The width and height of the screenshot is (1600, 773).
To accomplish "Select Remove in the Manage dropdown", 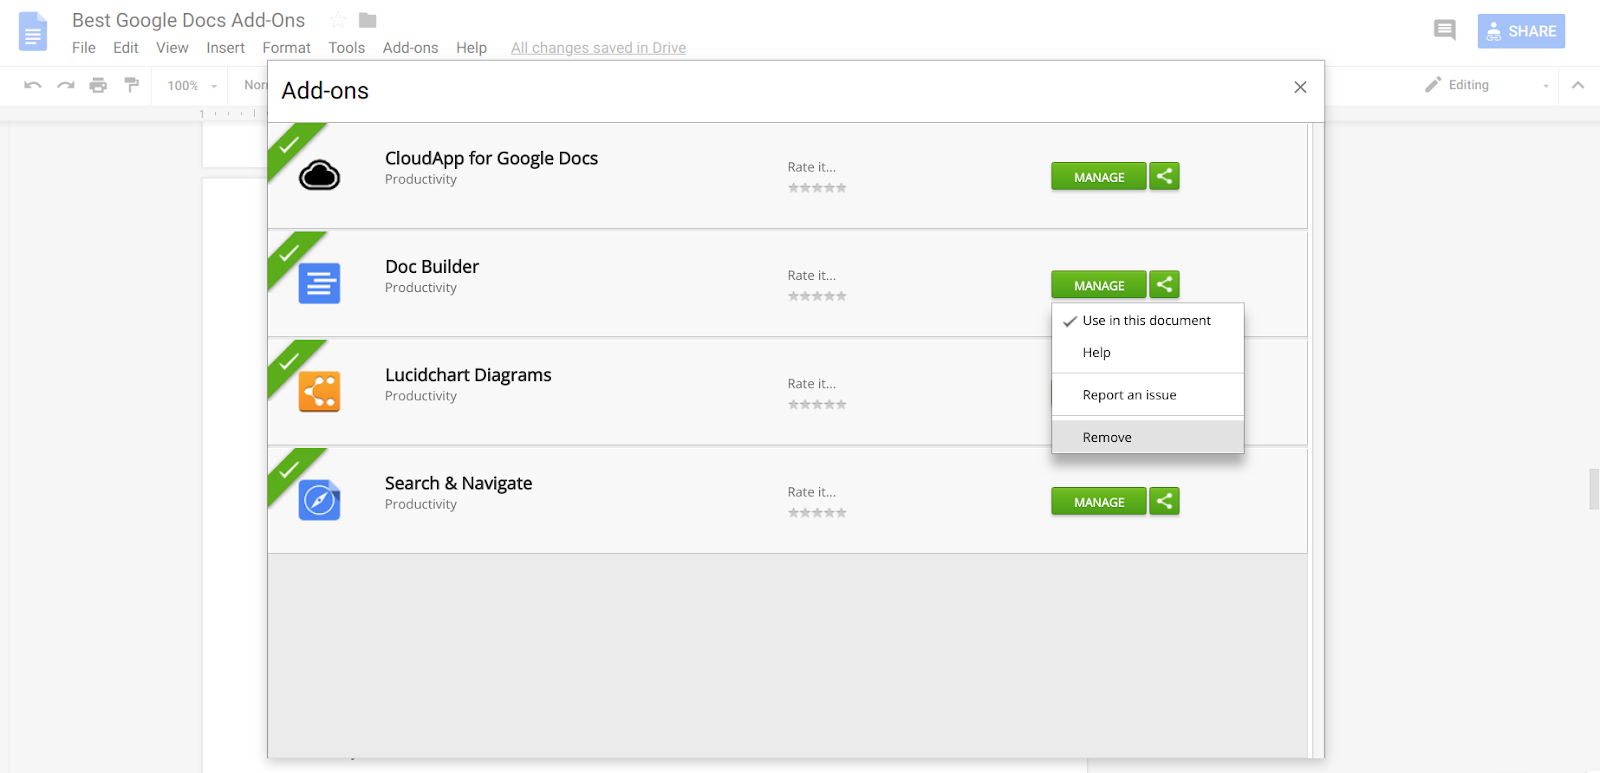I will pyautogui.click(x=1147, y=437).
